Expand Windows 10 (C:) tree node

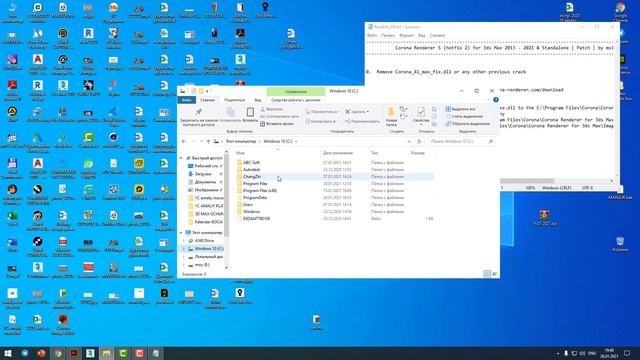(x=184, y=249)
